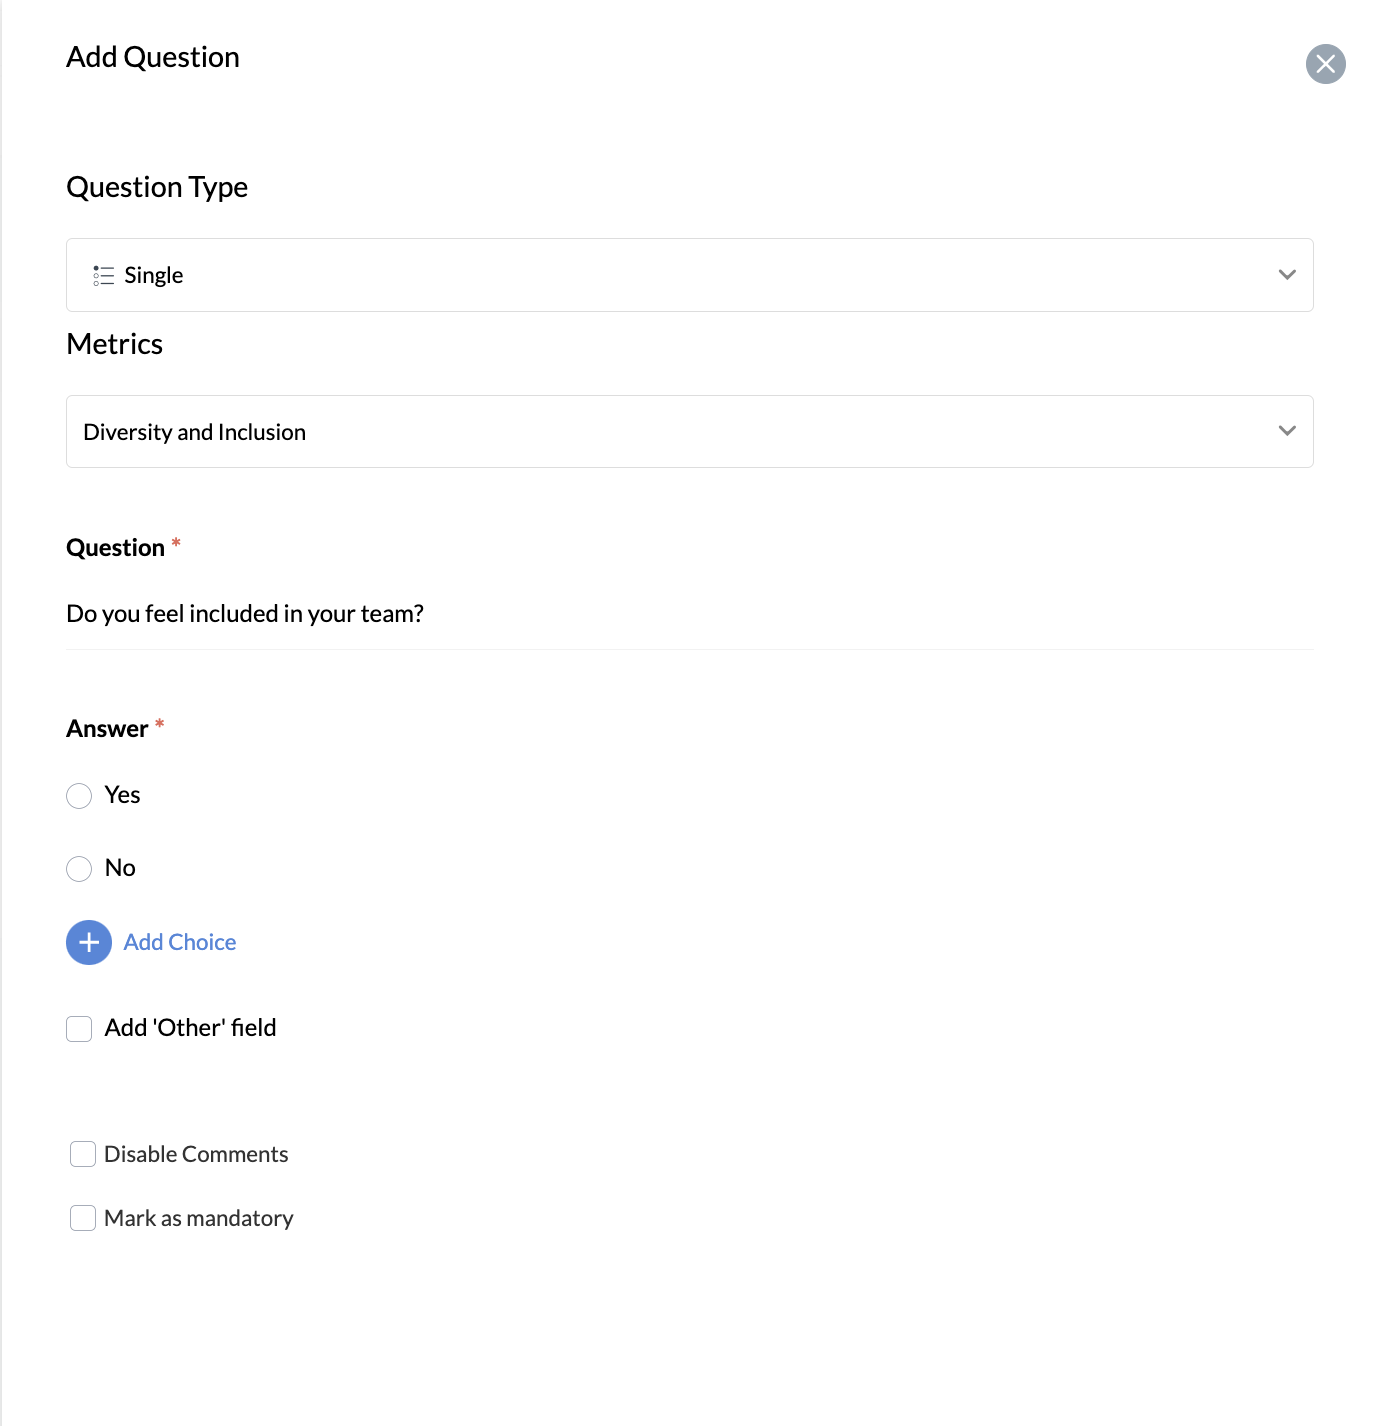This screenshot has height=1426, width=1378.
Task: Open the Question Type dropdown
Action: pyautogui.click(x=689, y=275)
